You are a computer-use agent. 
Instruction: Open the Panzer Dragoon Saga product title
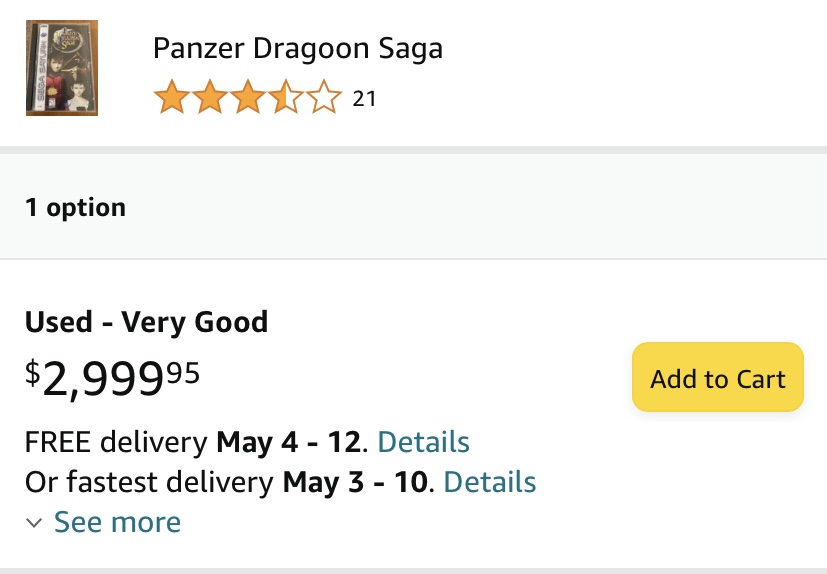pos(298,48)
